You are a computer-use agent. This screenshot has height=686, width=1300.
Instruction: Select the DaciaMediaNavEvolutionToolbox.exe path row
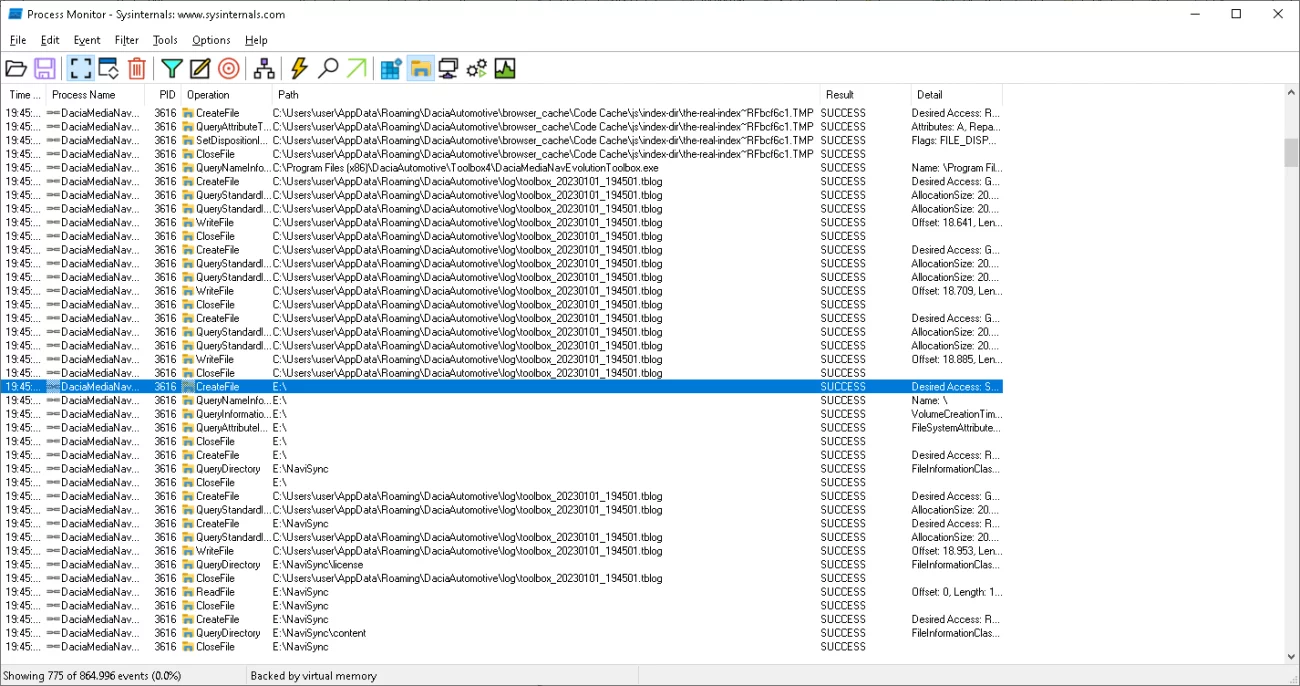(502, 168)
